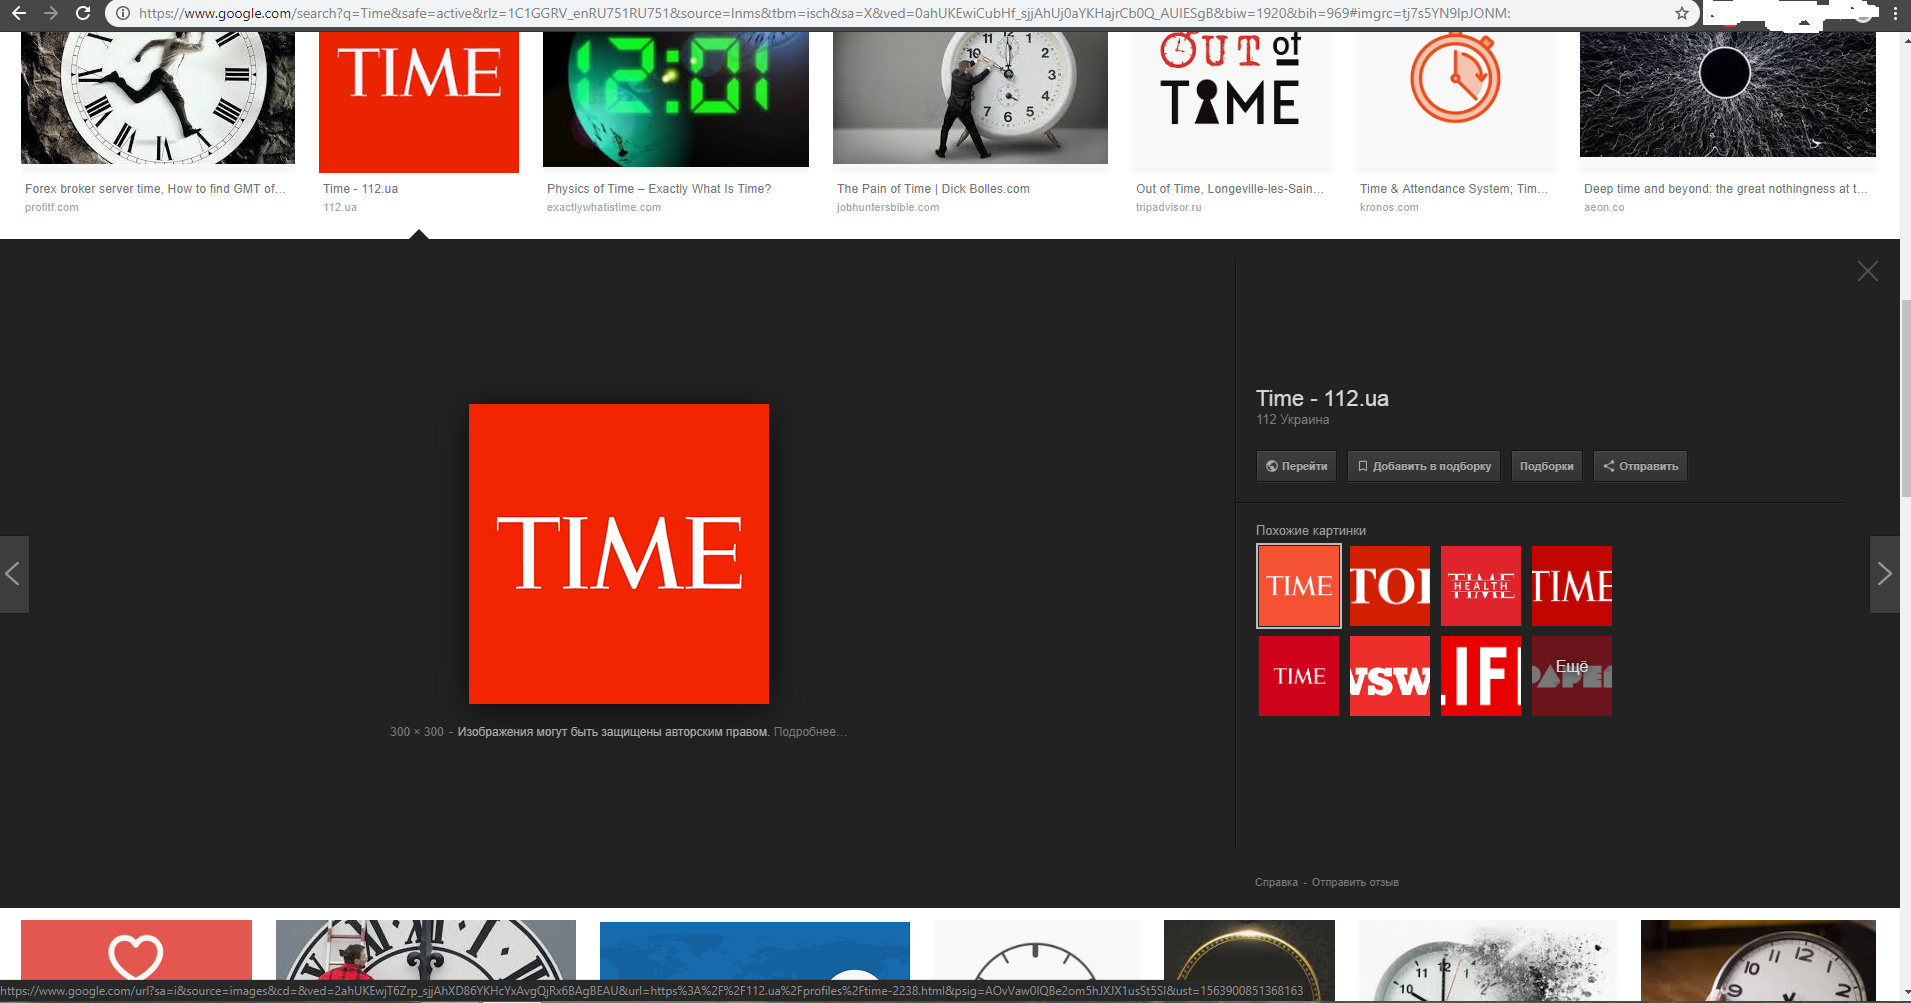Click the browser back arrow
Image resolution: width=1911 pixels, height=1003 pixels.
(18, 13)
